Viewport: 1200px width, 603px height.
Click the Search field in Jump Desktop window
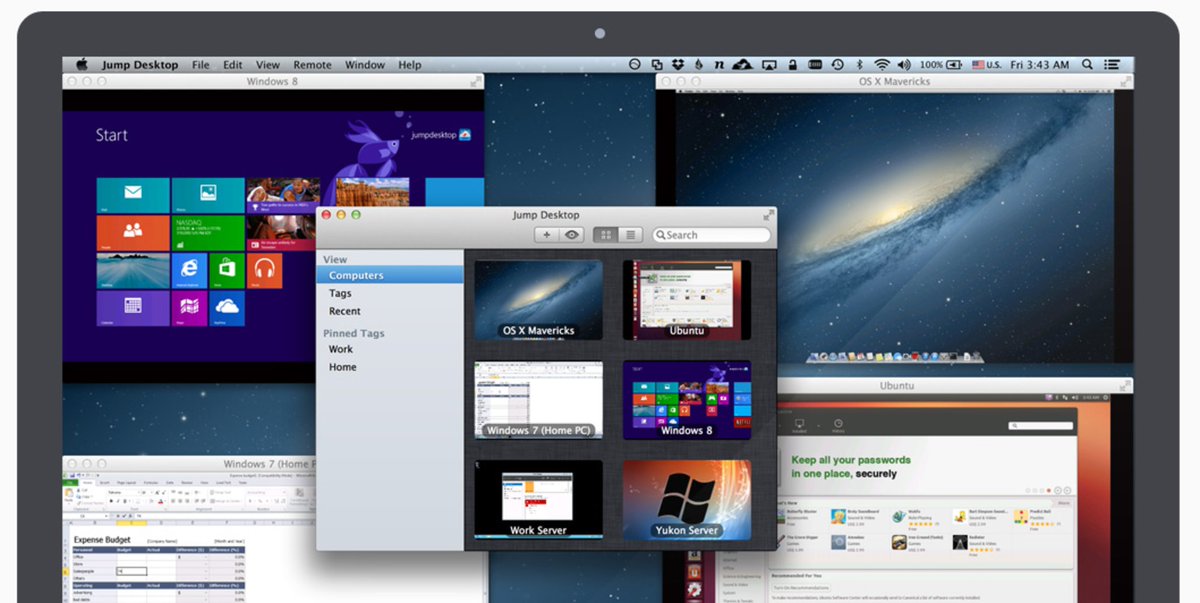[x=712, y=235]
